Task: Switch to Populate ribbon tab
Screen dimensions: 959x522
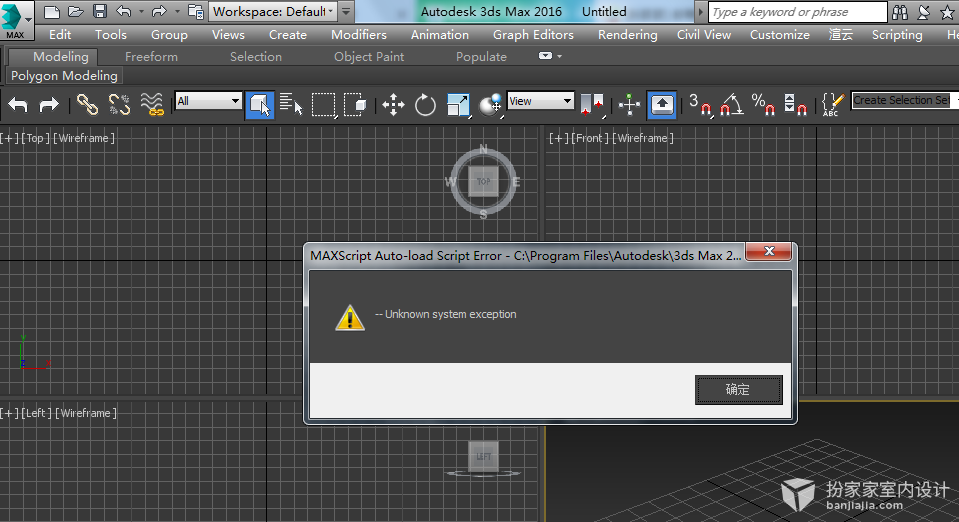Action: point(481,57)
